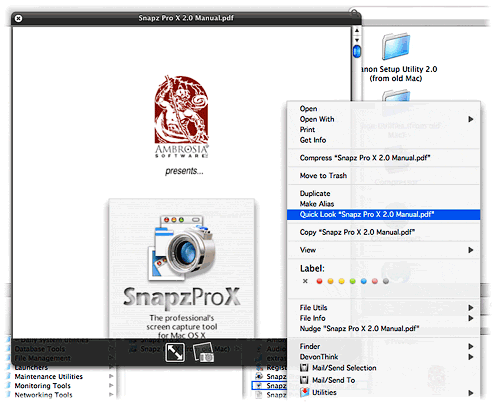Expand the View submenu arrow
The height and width of the screenshot is (406, 495).
click(471, 250)
